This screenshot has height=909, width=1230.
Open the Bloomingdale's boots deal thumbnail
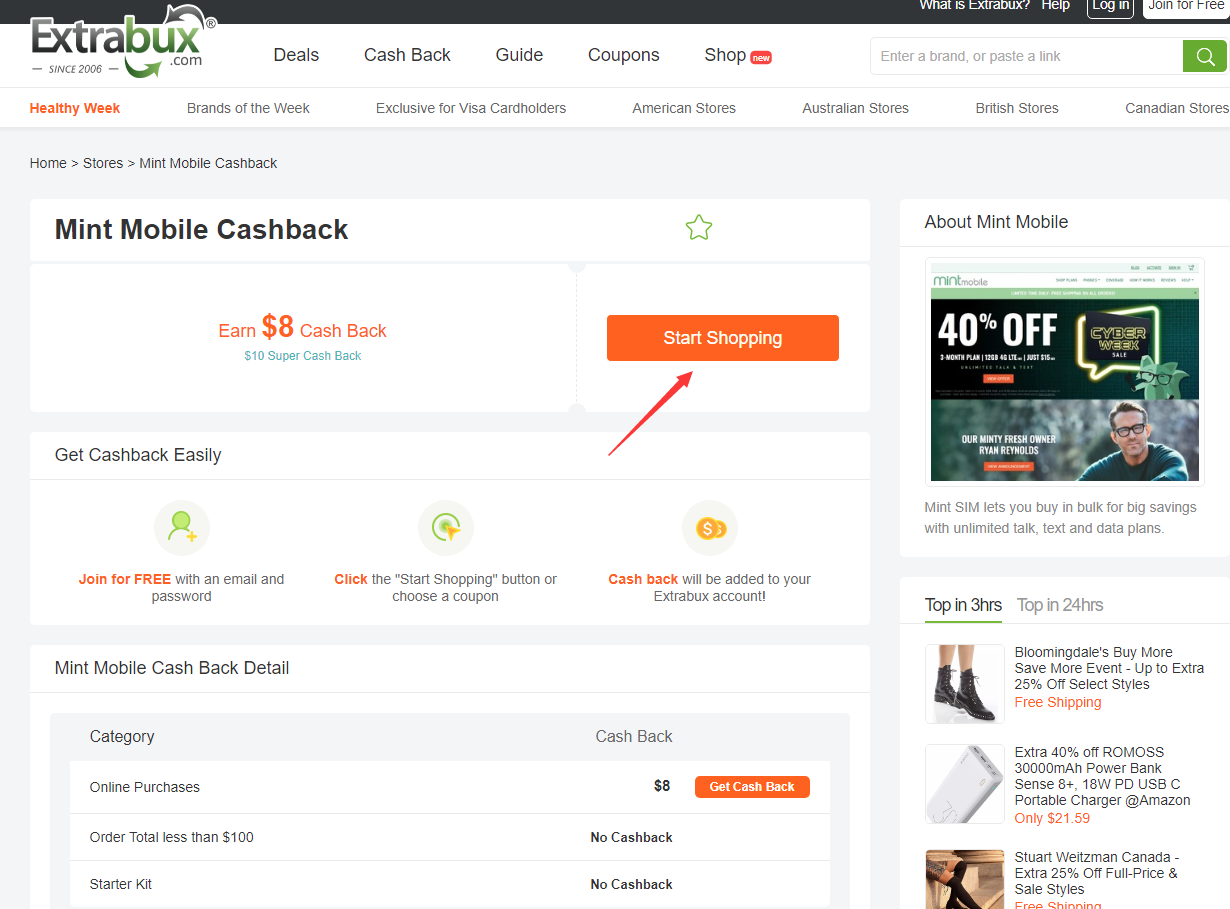[x=965, y=684]
